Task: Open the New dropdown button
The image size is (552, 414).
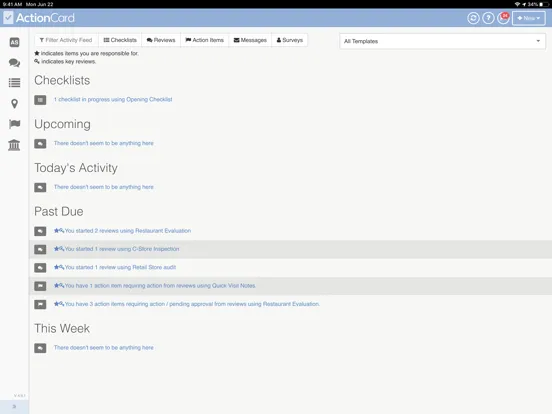Action: click(x=528, y=18)
